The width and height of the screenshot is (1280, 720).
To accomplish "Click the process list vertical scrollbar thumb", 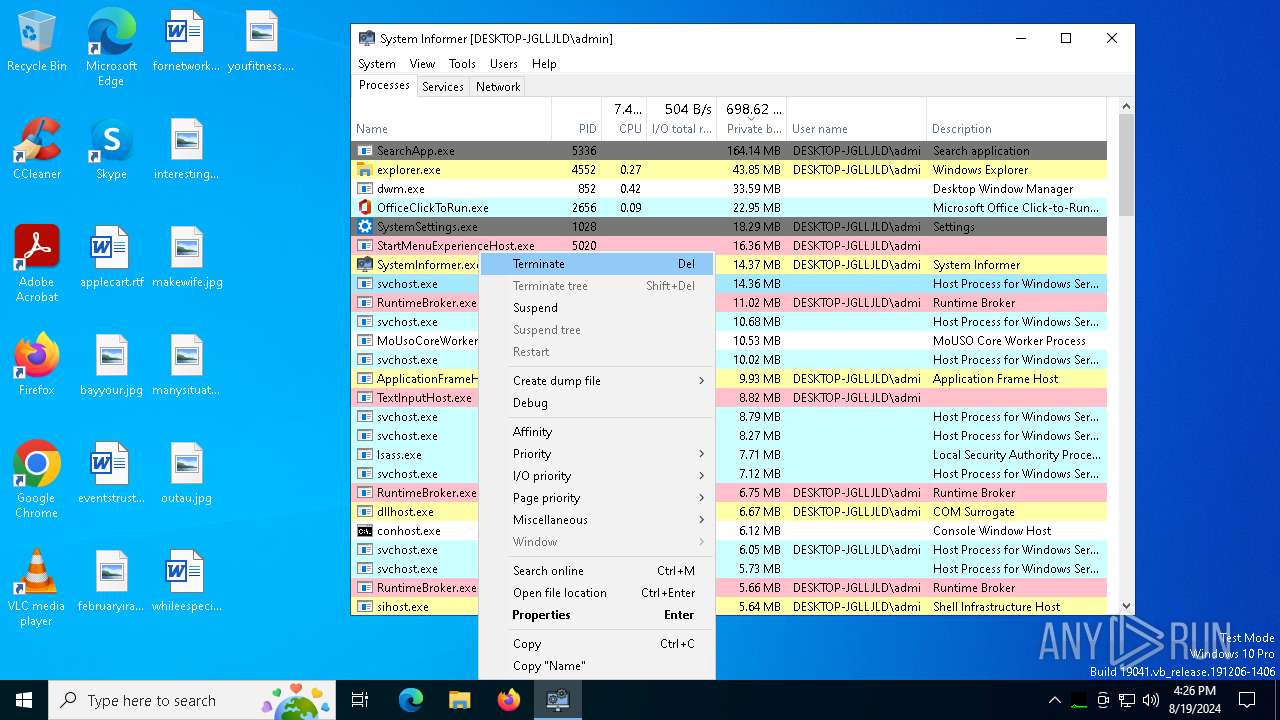I will [1126, 165].
